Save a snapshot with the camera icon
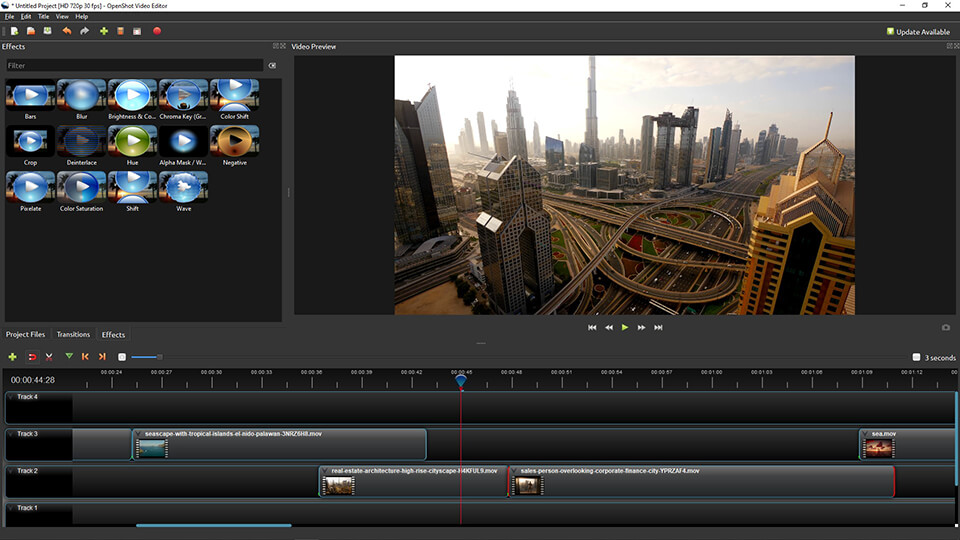This screenshot has width=960, height=540. (946, 327)
